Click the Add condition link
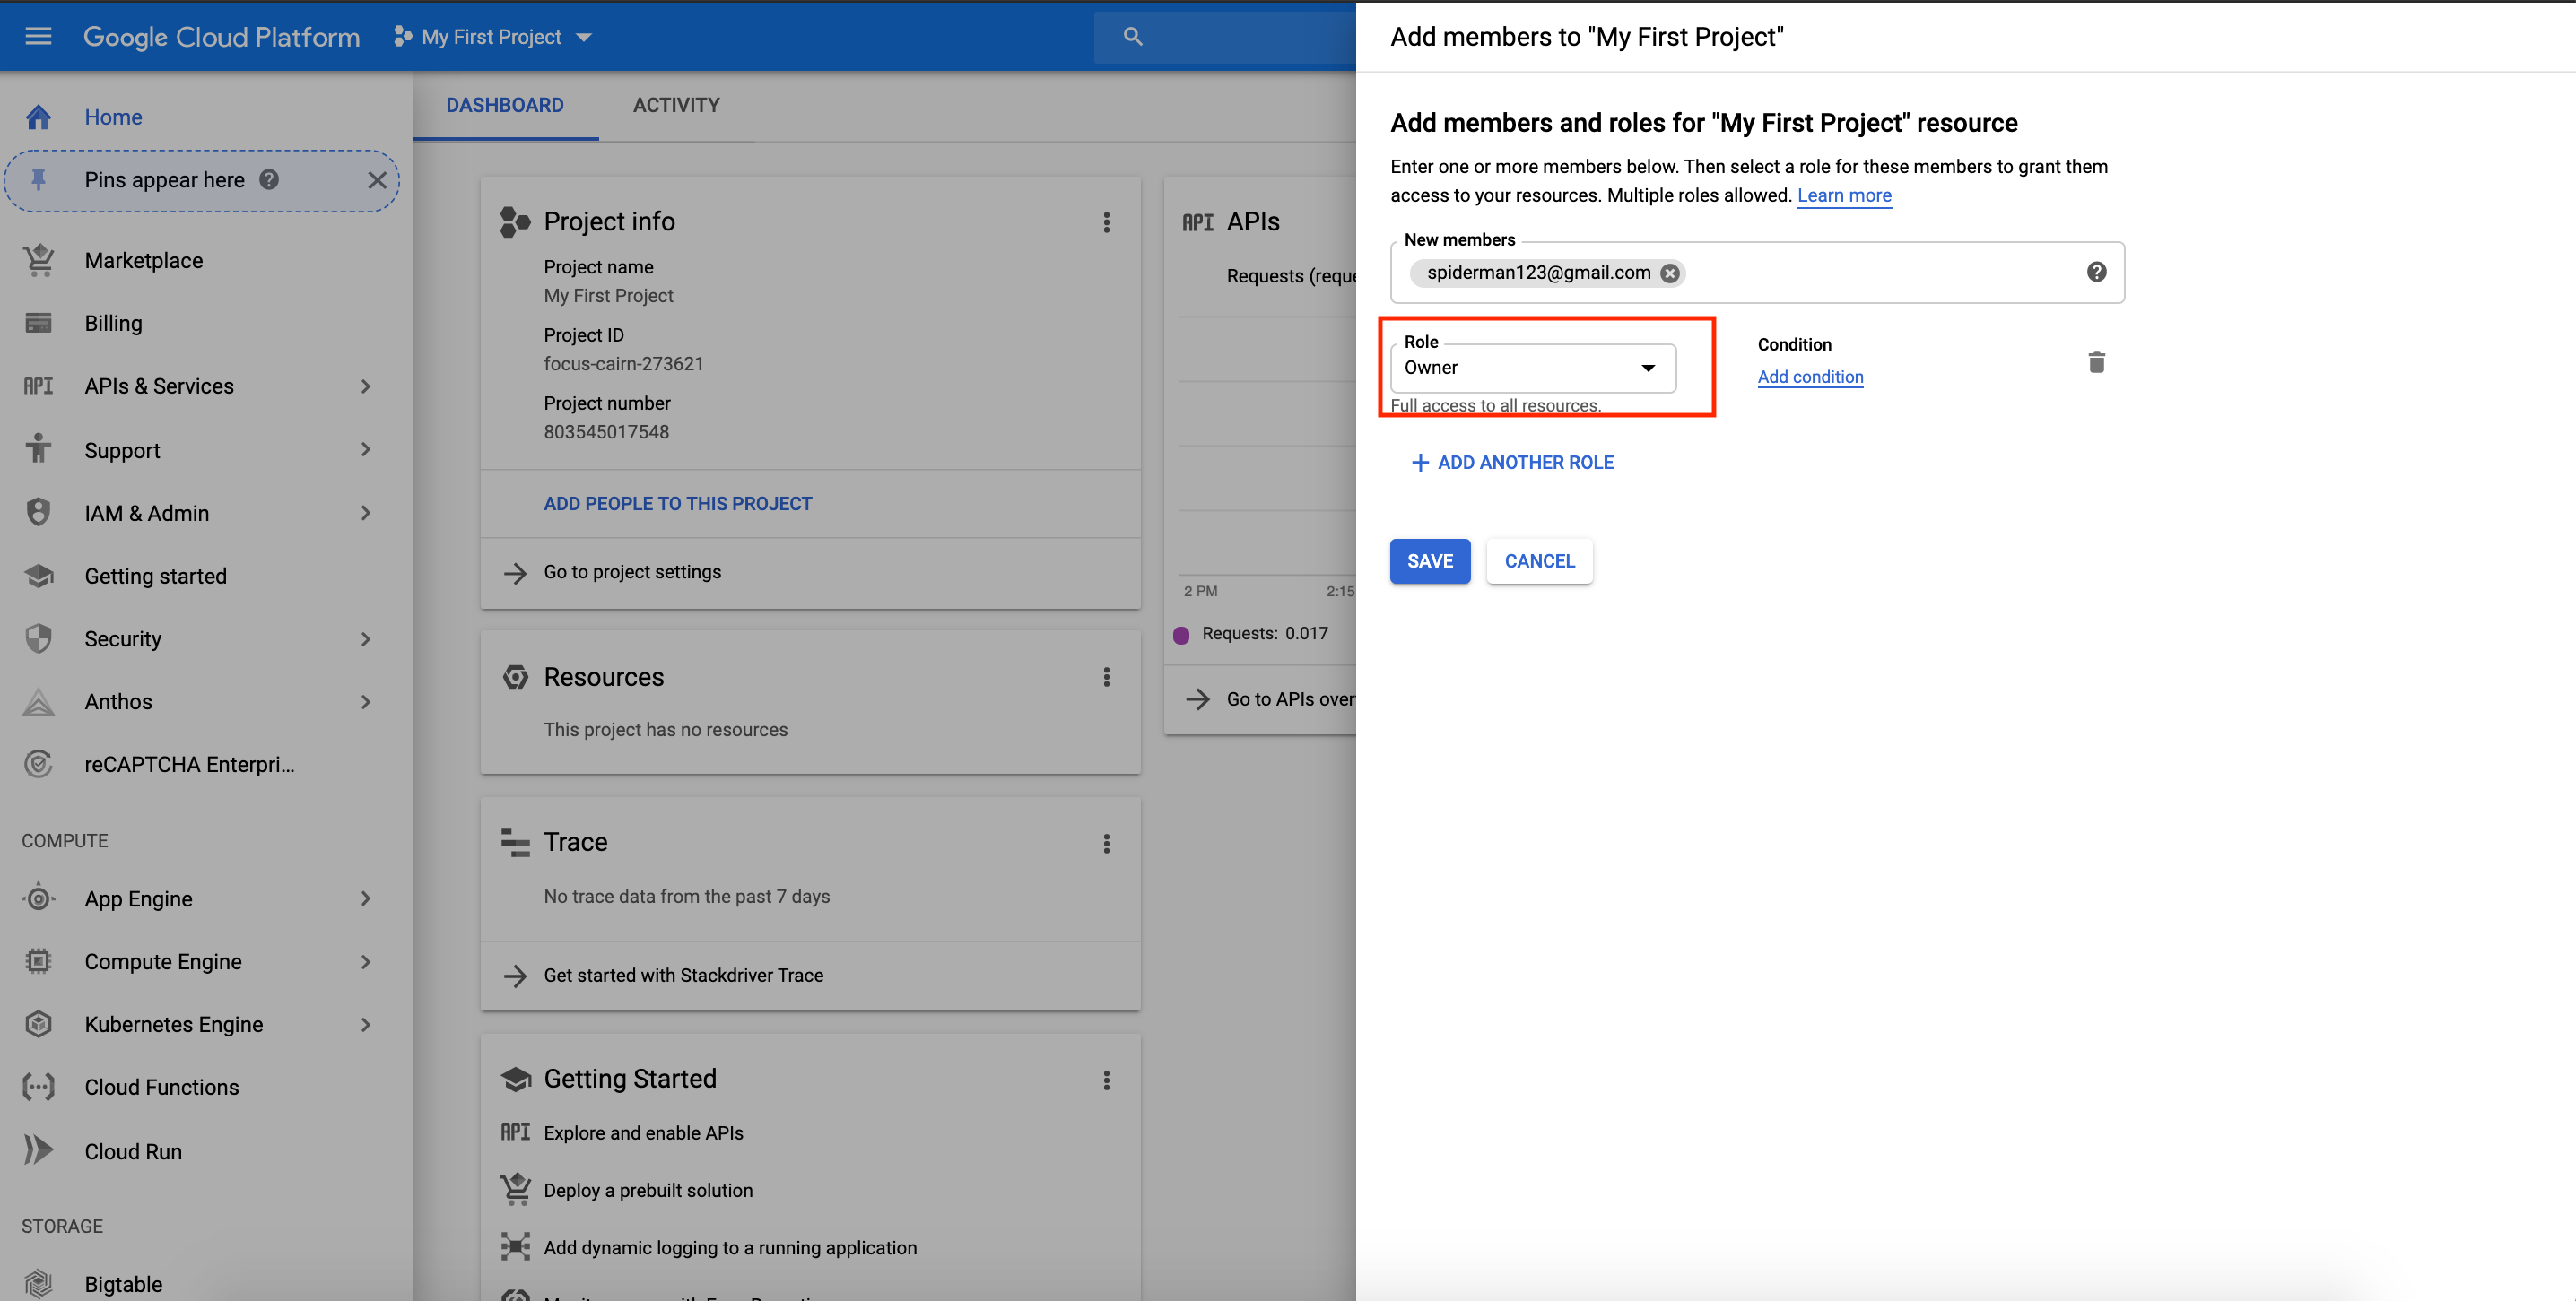Image resolution: width=2576 pixels, height=1301 pixels. point(1810,377)
